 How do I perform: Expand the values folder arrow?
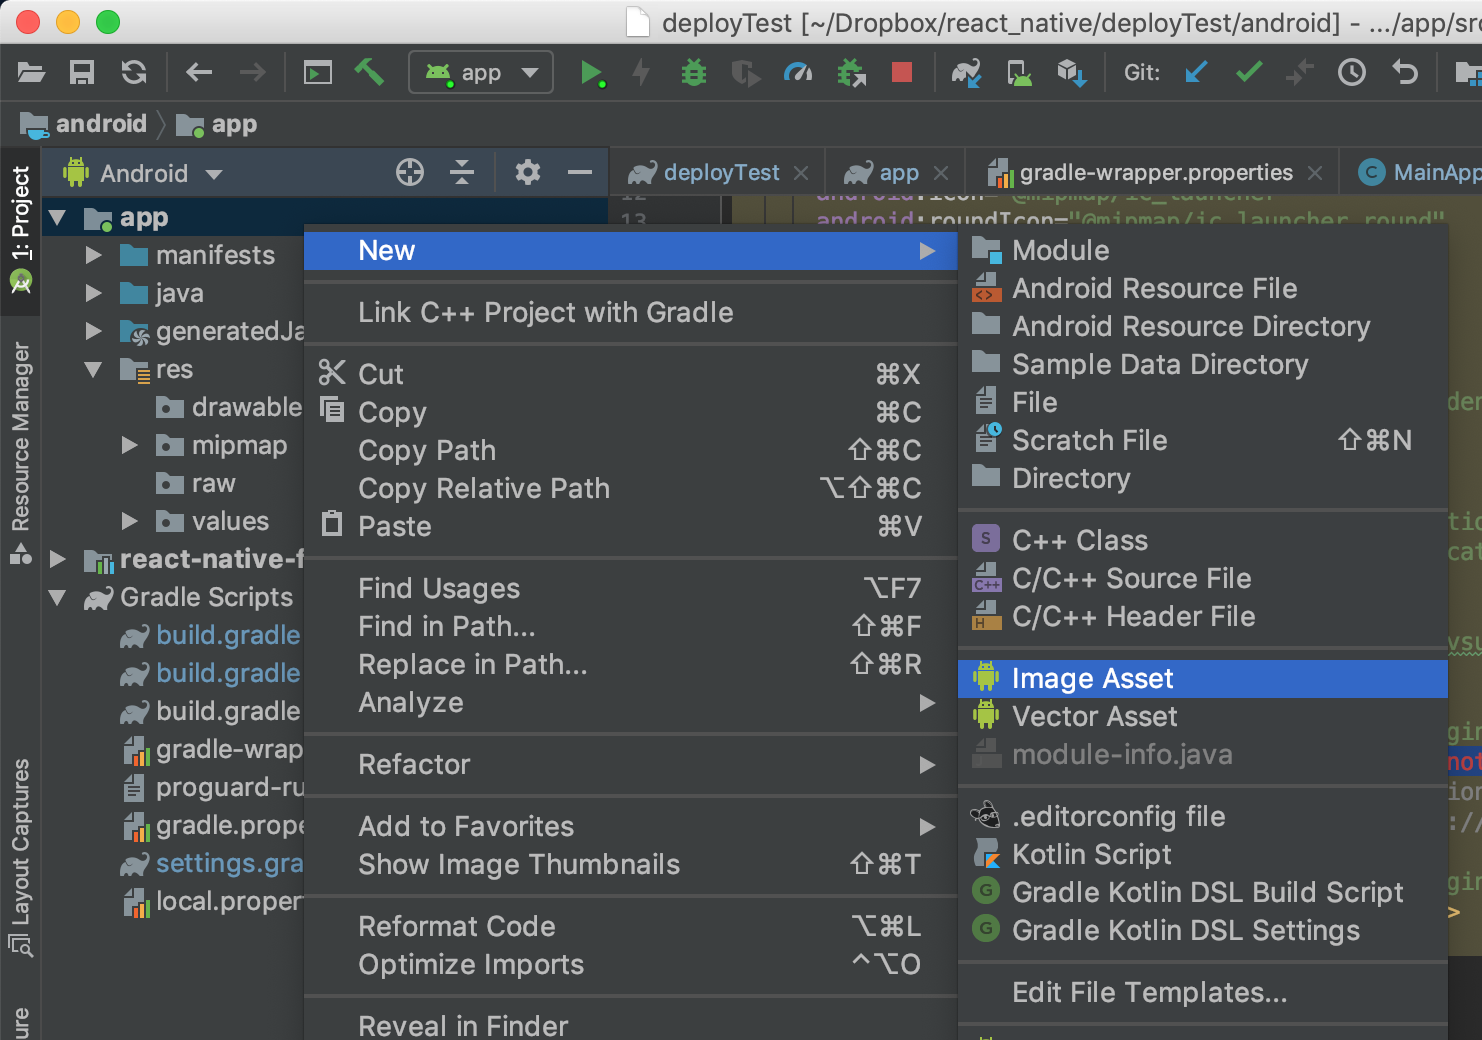click(130, 521)
